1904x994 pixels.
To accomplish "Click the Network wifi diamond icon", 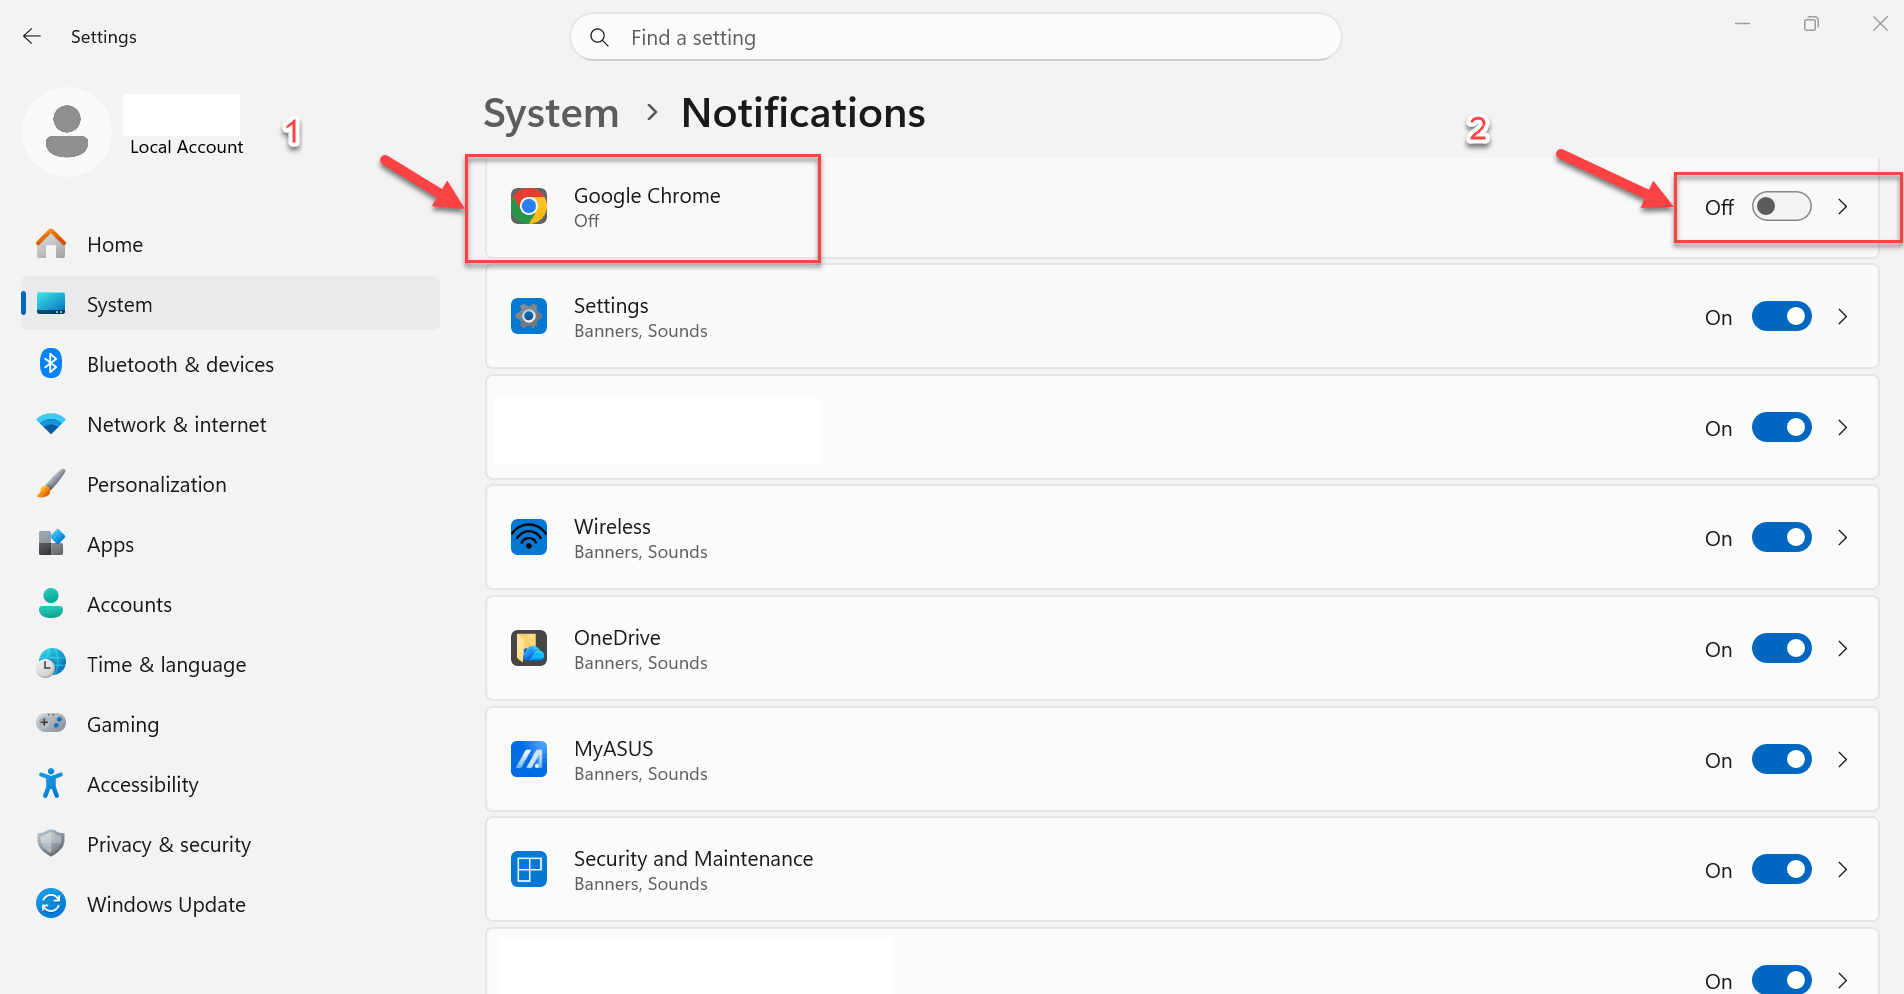I will (x=51, y=424).
